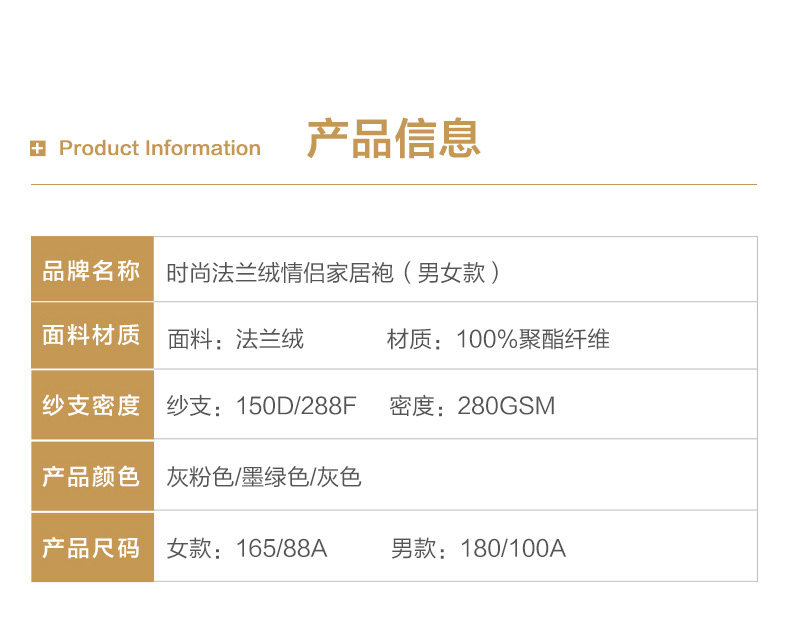
Task: Select the 品牌名称 label cell
Action: [x=92, y=269]
